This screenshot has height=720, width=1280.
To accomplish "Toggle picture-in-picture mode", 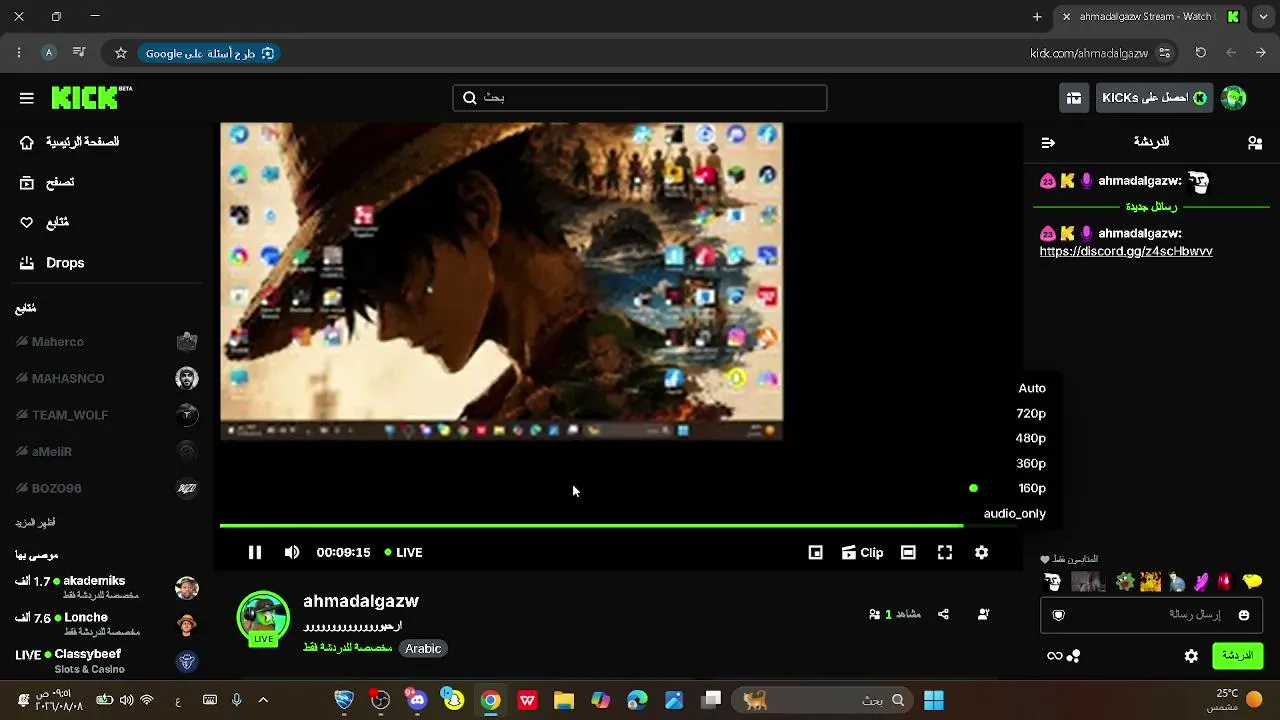I will coord(816,552).
